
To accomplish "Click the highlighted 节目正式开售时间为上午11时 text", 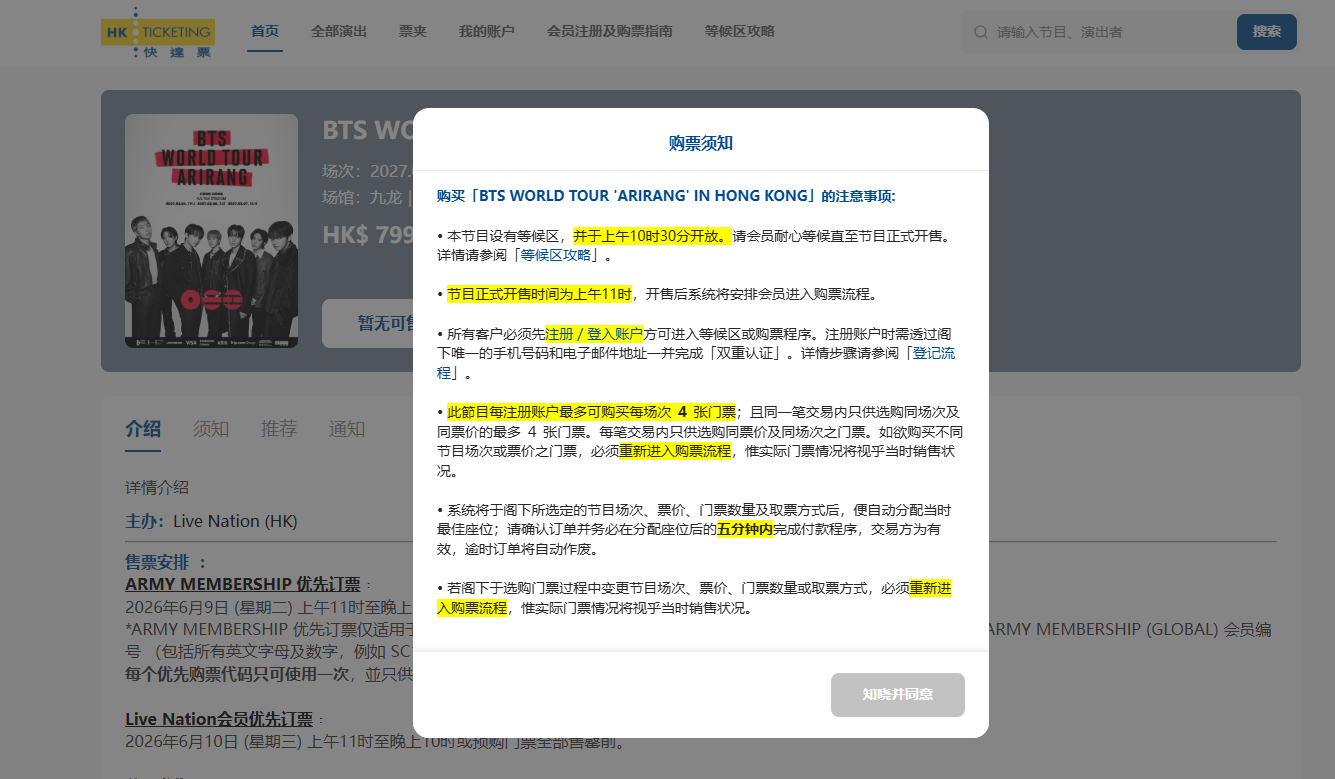I will (540, 294).
